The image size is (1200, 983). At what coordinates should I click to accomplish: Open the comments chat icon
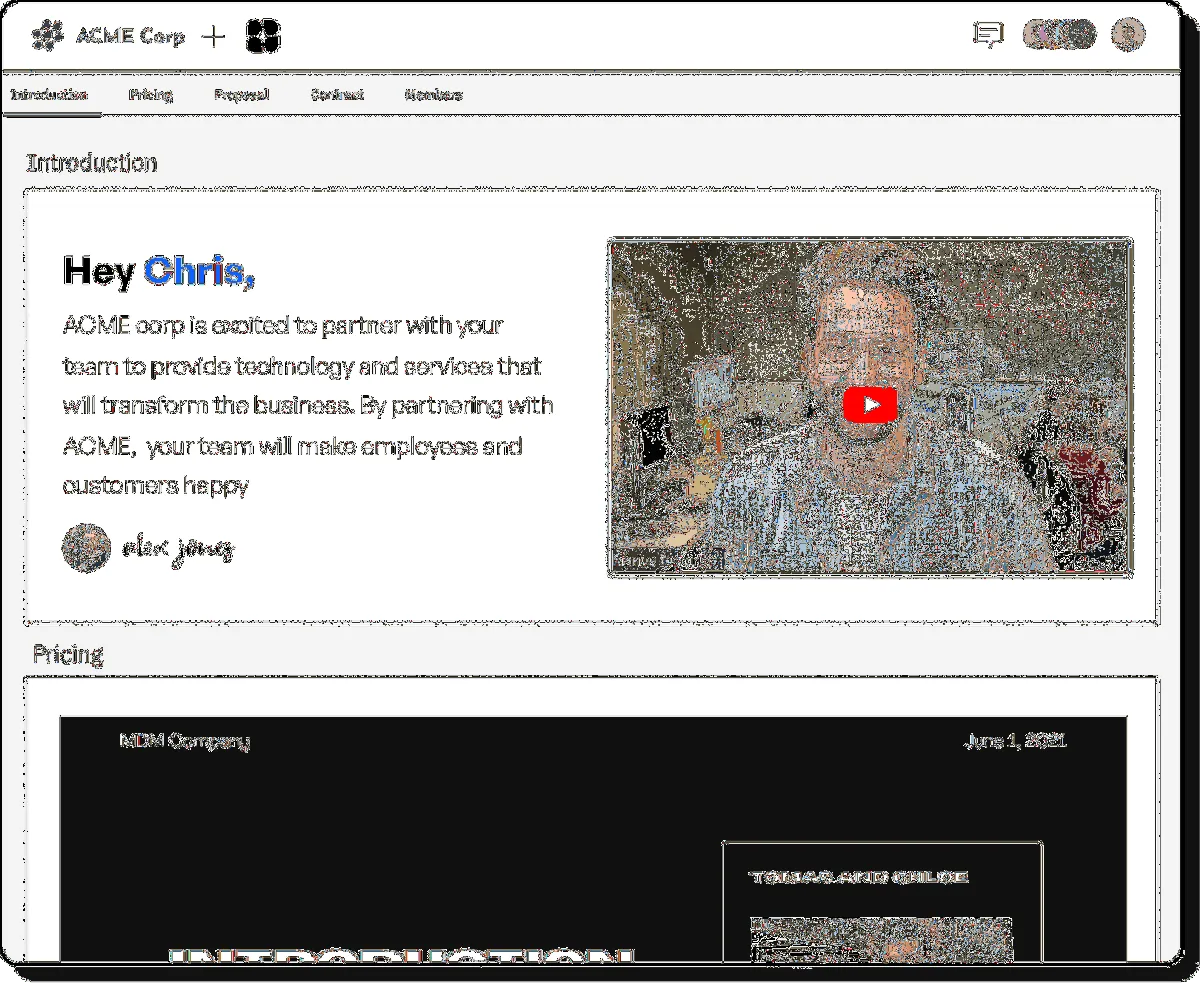[x=988, y=35]
